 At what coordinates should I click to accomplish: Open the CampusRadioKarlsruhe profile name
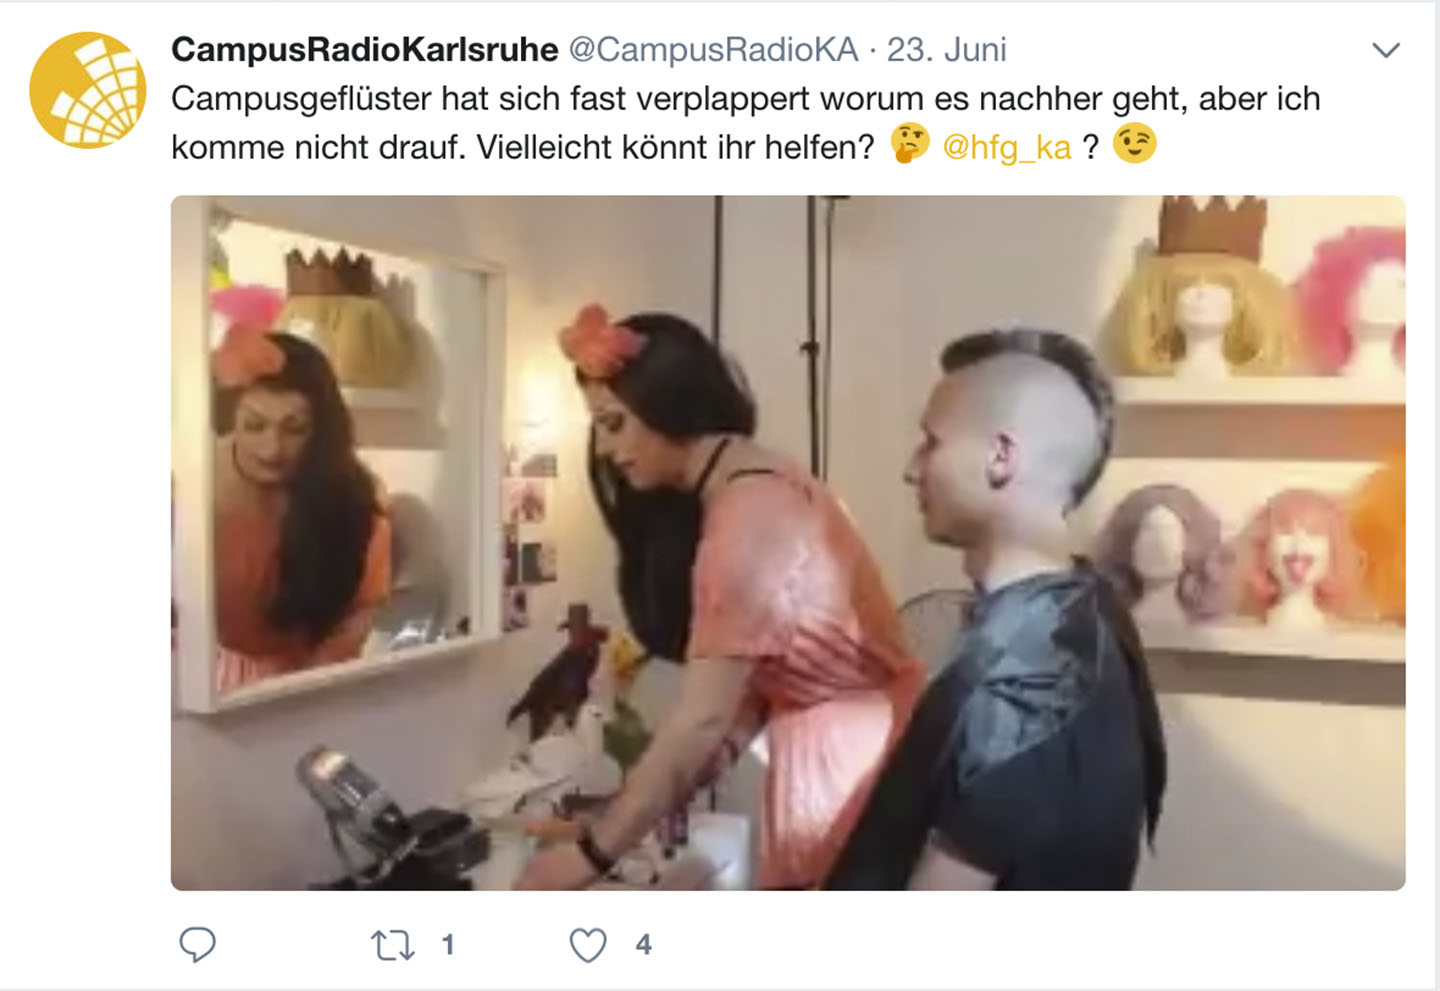tap(365, 49)
